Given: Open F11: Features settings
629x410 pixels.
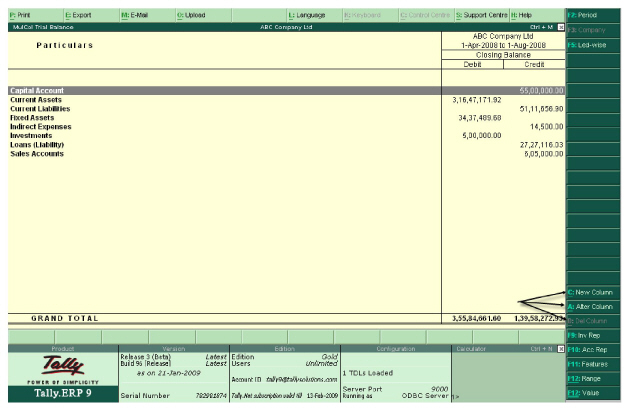Looking at the screenshot, I should pos(593,364).
